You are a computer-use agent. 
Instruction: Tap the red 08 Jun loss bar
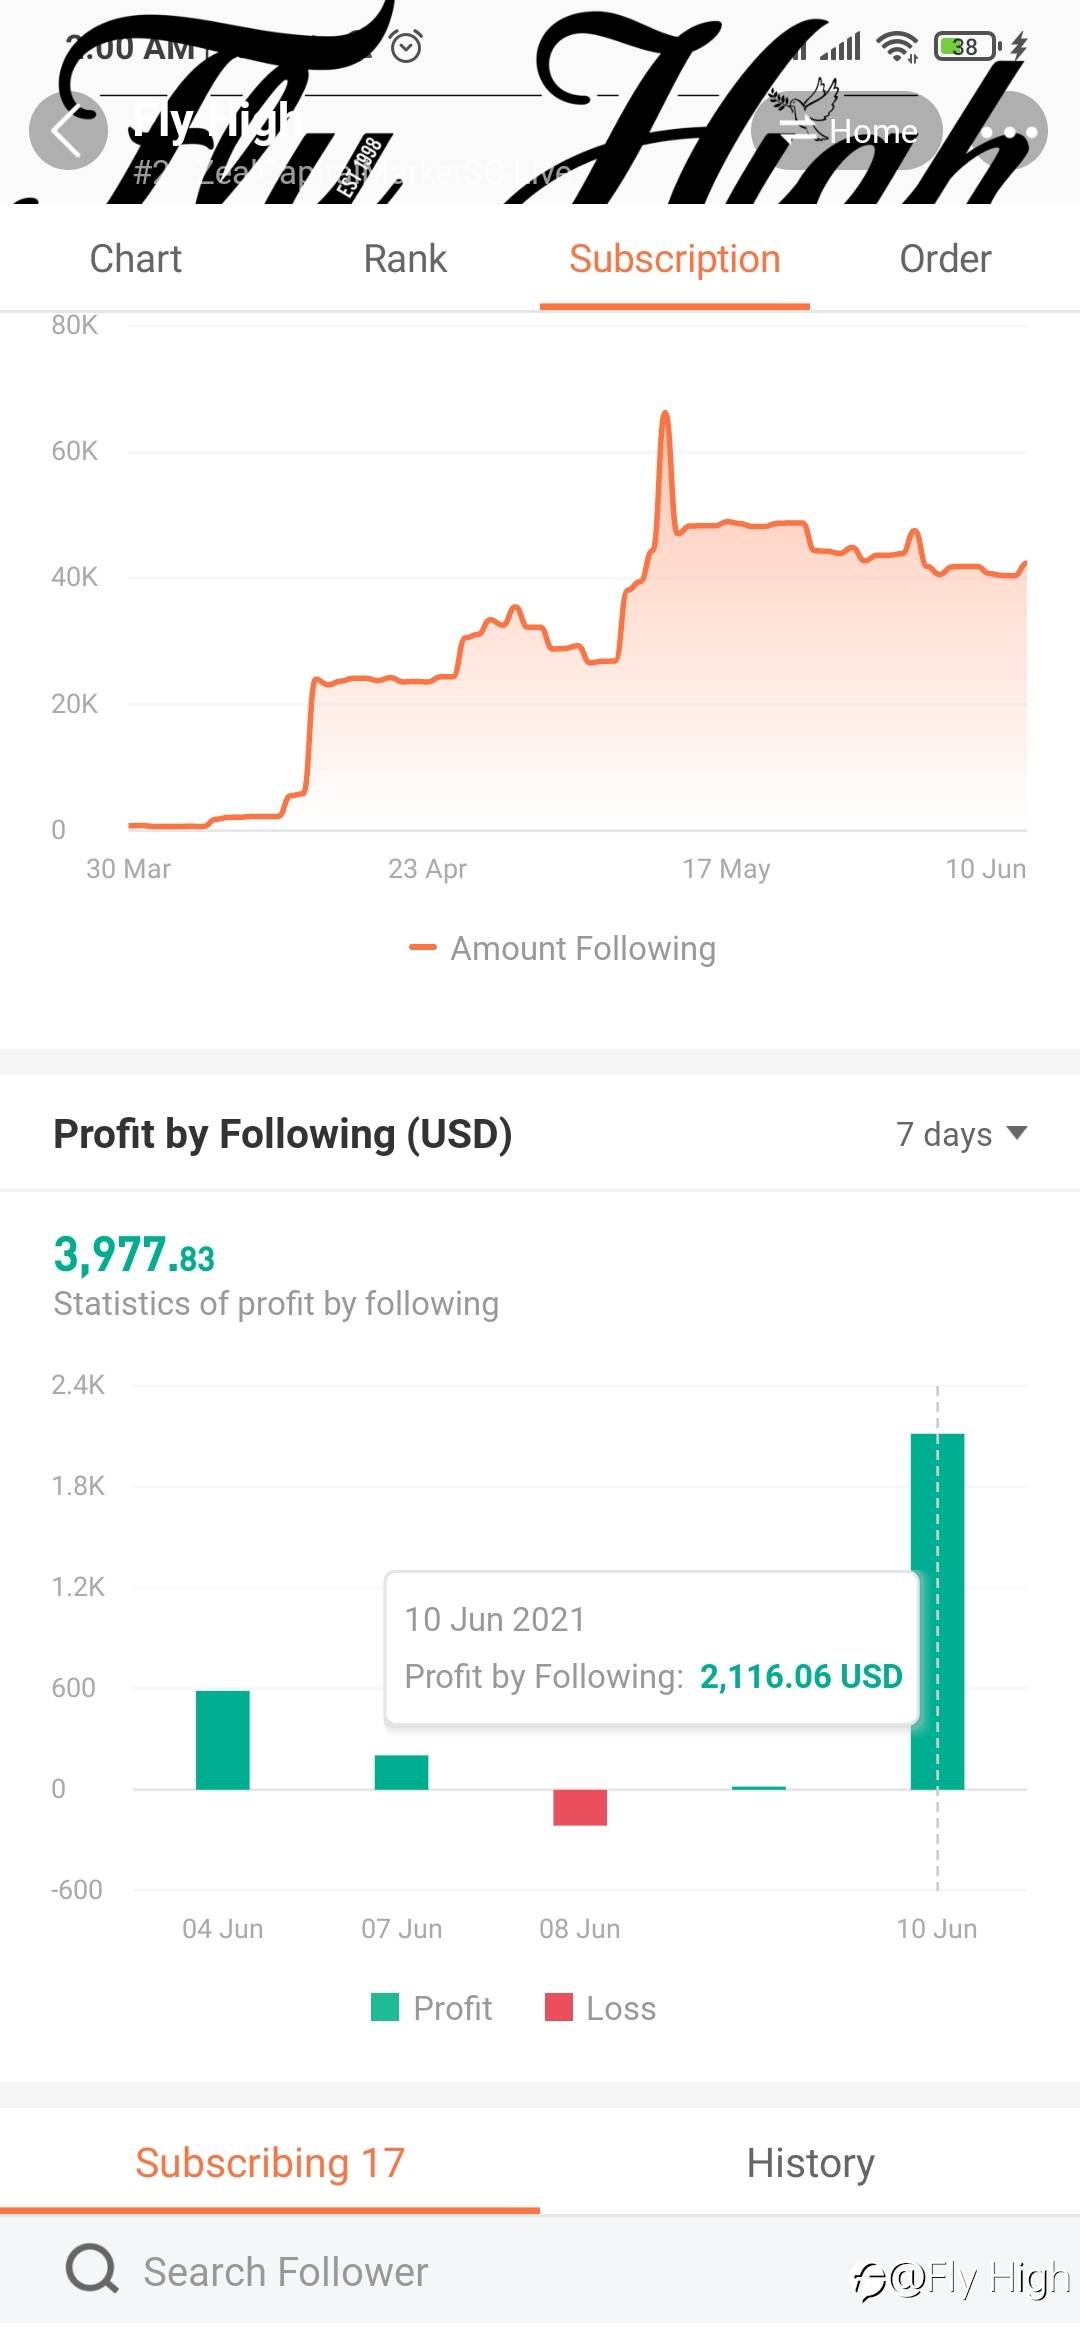point(580,1807)
